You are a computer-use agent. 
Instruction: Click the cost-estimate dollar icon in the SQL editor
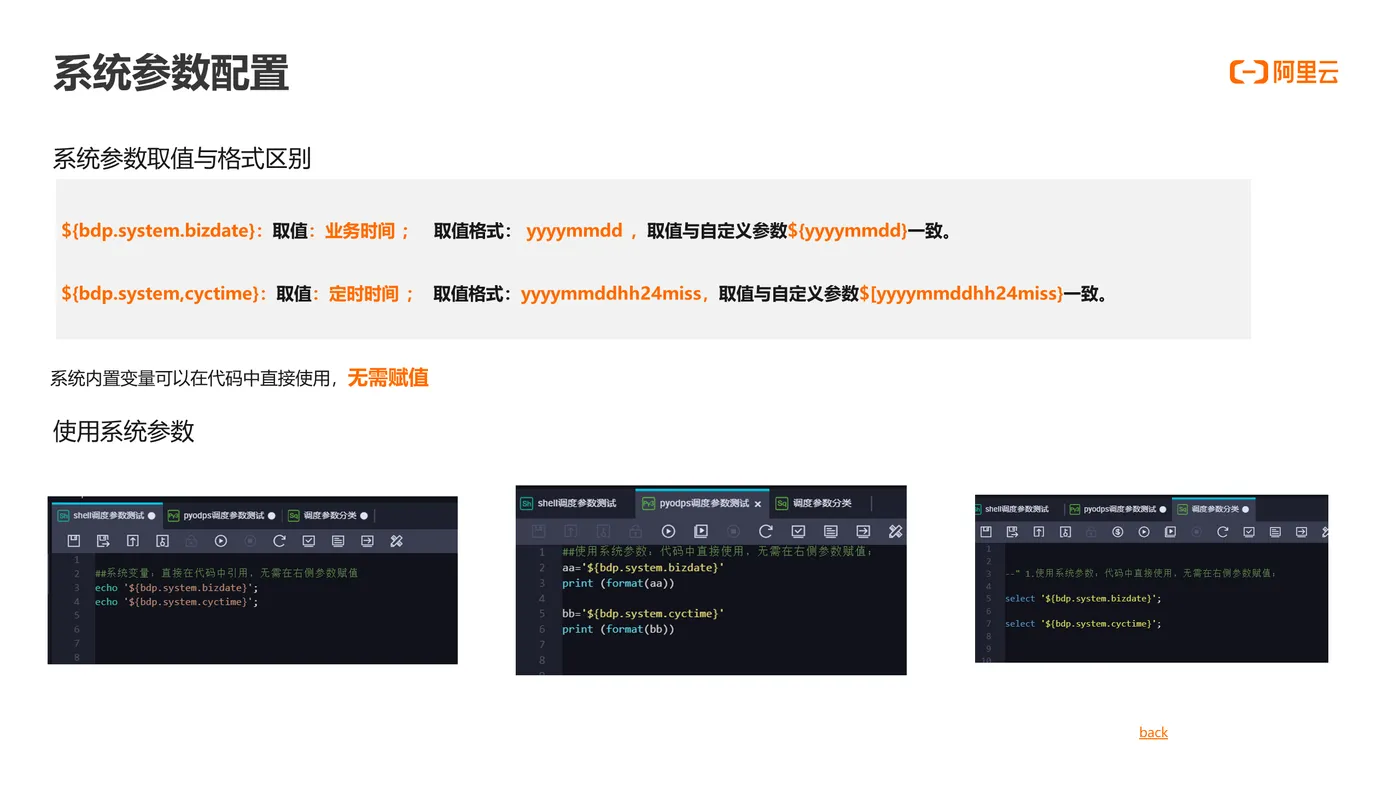point(1118,532)
